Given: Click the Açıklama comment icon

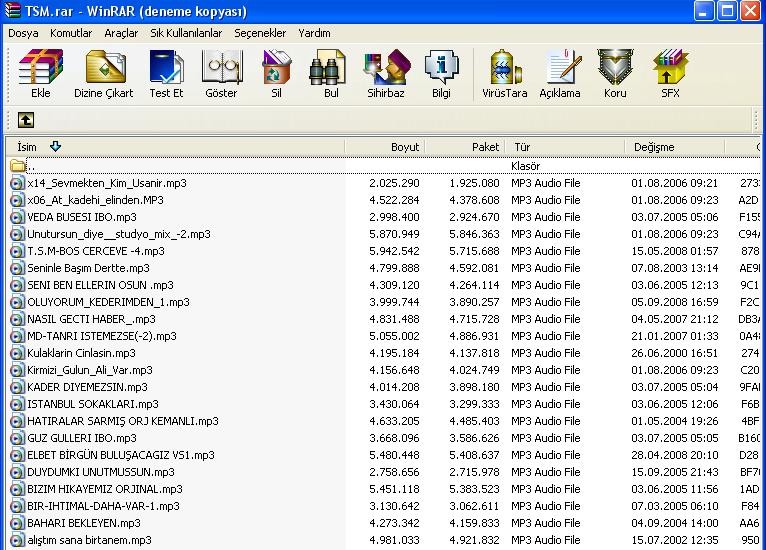Looking at the screenshot, I should pyautogui.click(x=560, y=73).
